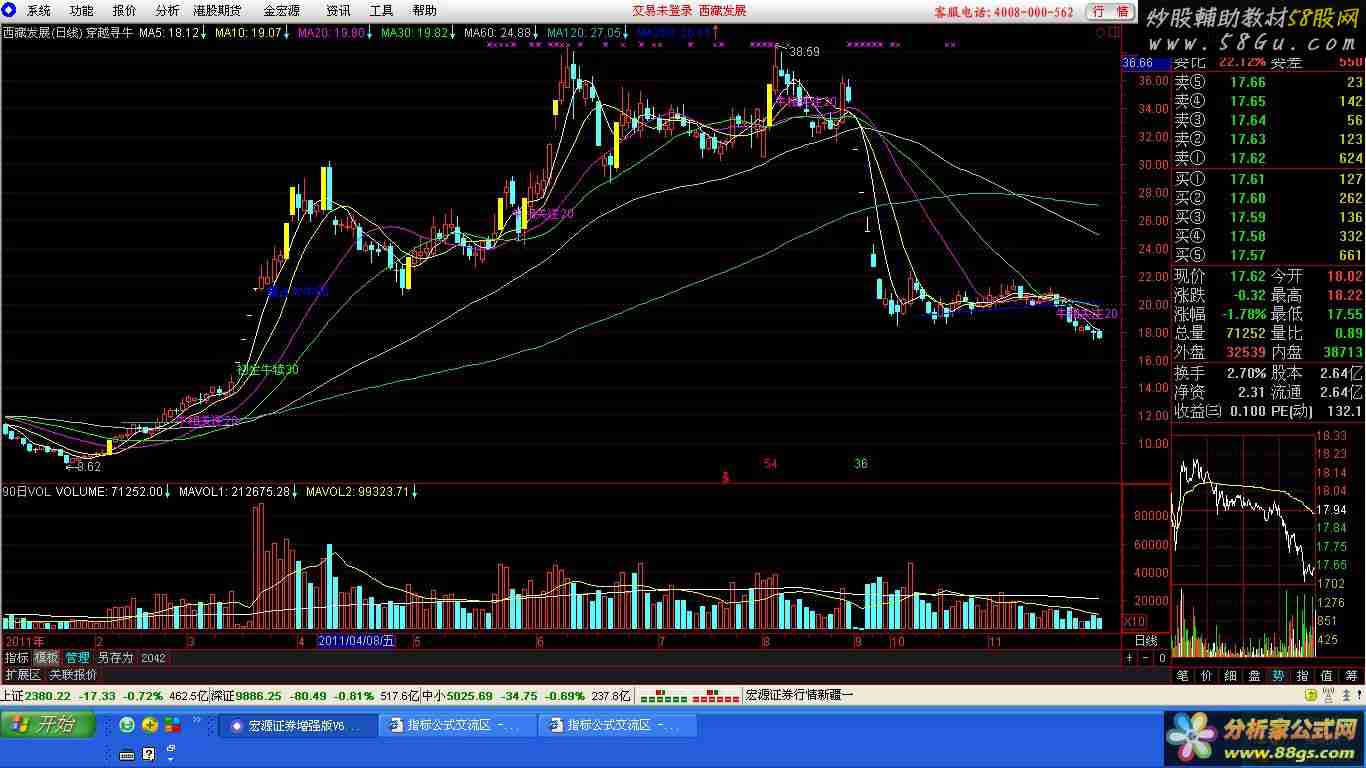
Task: Open the 关联报价 panel
Action: 73,675
